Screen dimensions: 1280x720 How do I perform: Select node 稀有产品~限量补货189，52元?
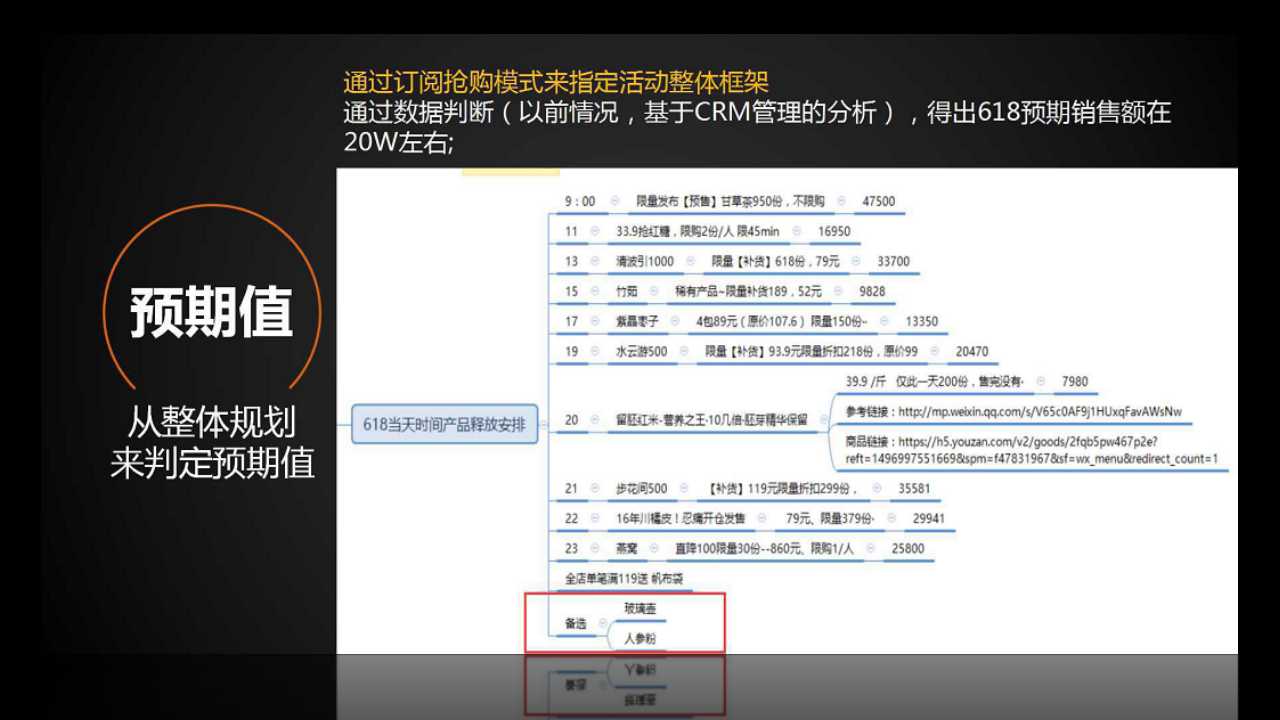pos(748,291)
